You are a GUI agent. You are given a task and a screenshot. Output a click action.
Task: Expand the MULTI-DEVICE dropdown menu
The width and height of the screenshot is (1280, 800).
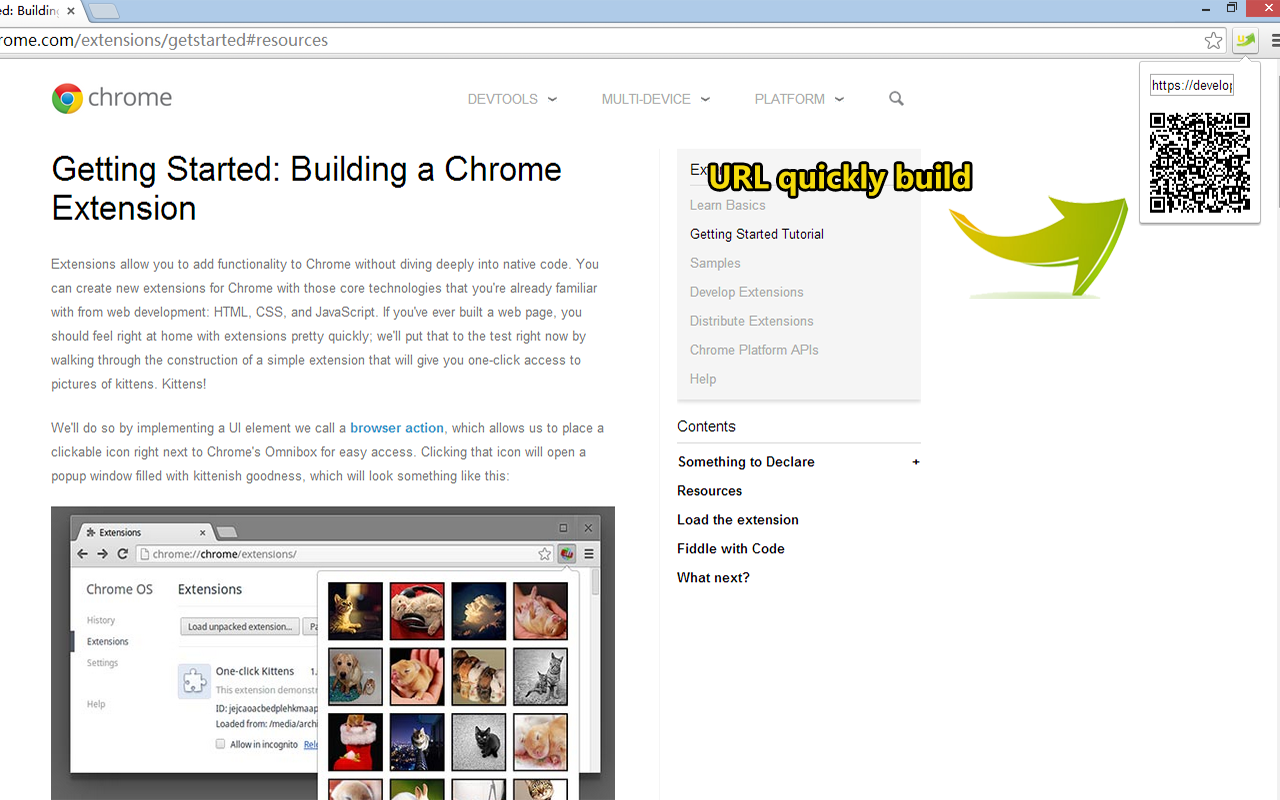coord(655,99)
